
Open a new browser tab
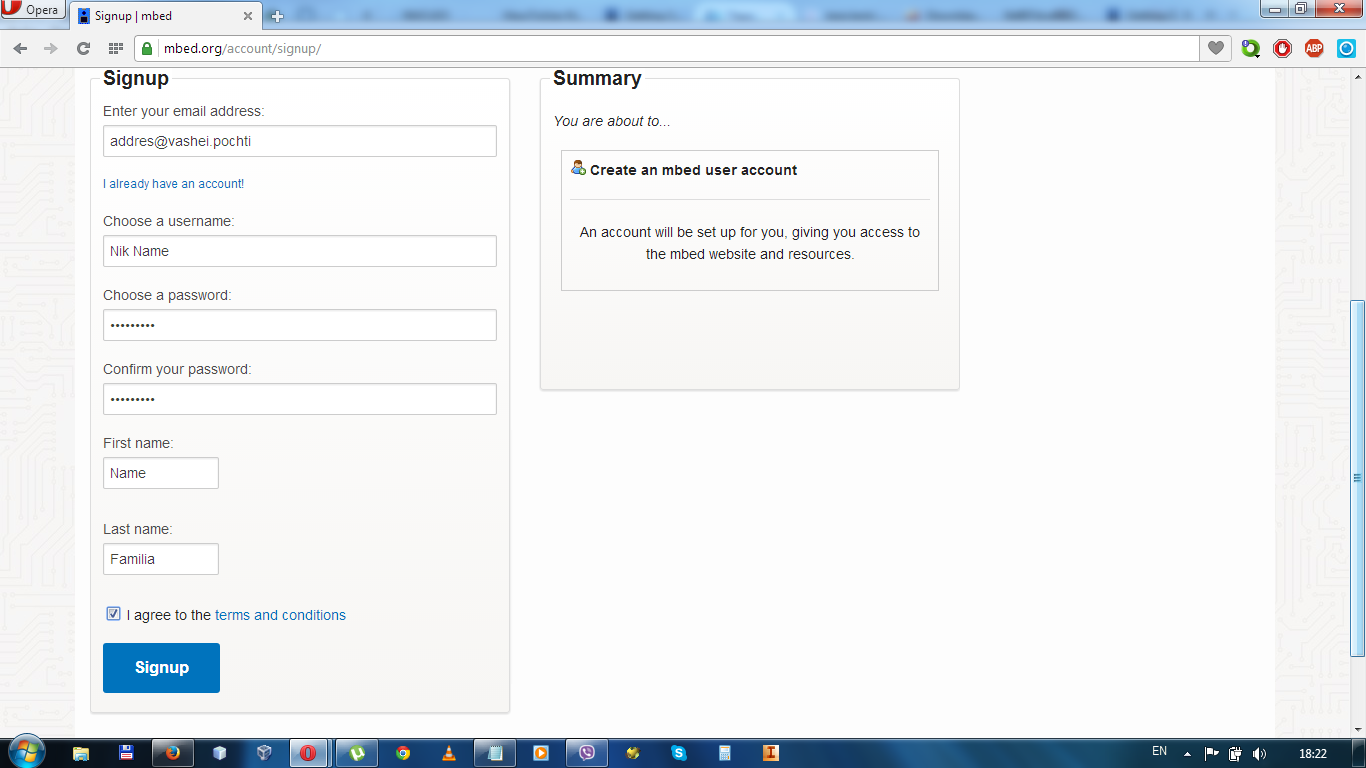(x=277, y=16)
